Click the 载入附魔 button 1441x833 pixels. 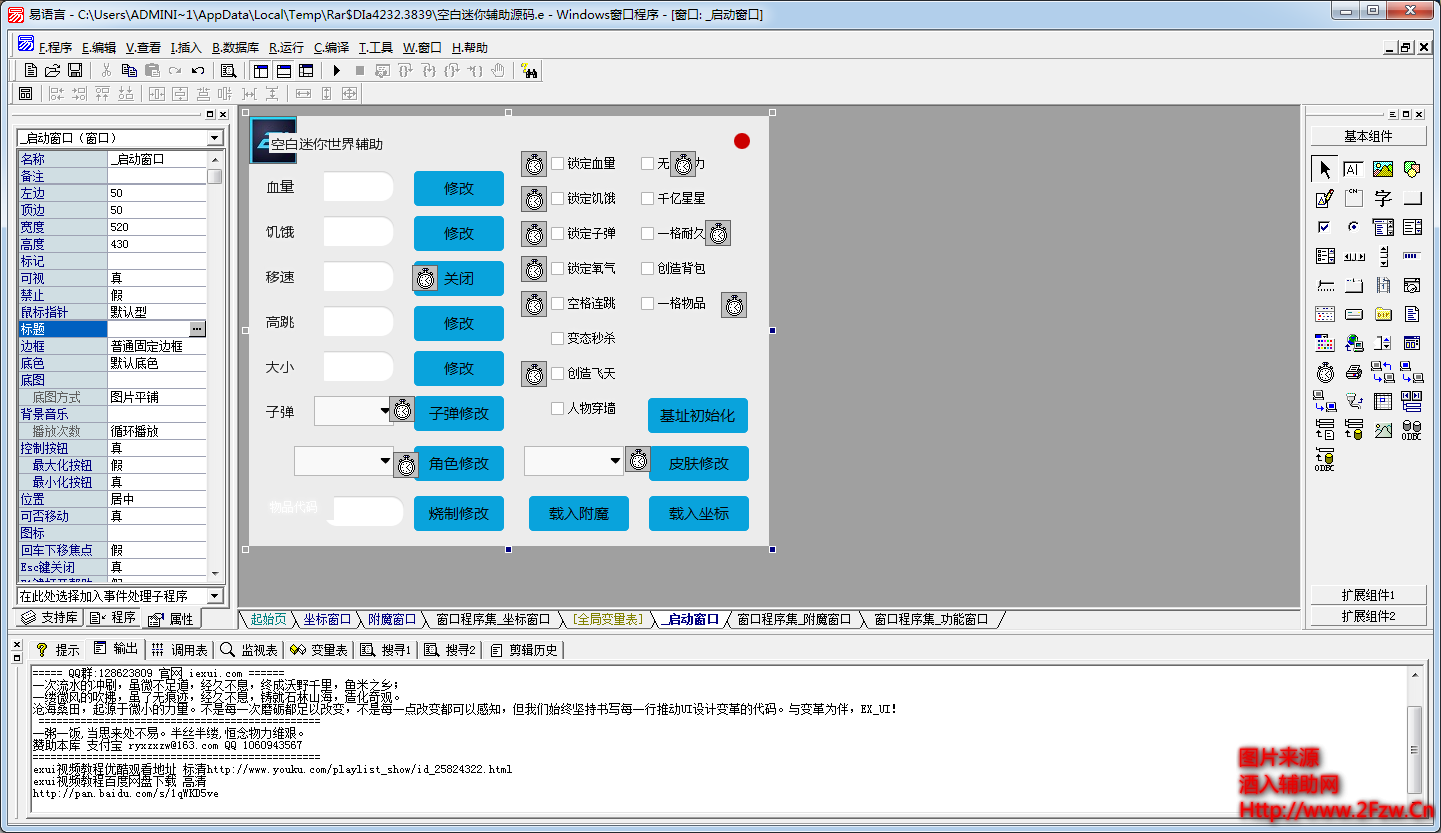(579, 513)
